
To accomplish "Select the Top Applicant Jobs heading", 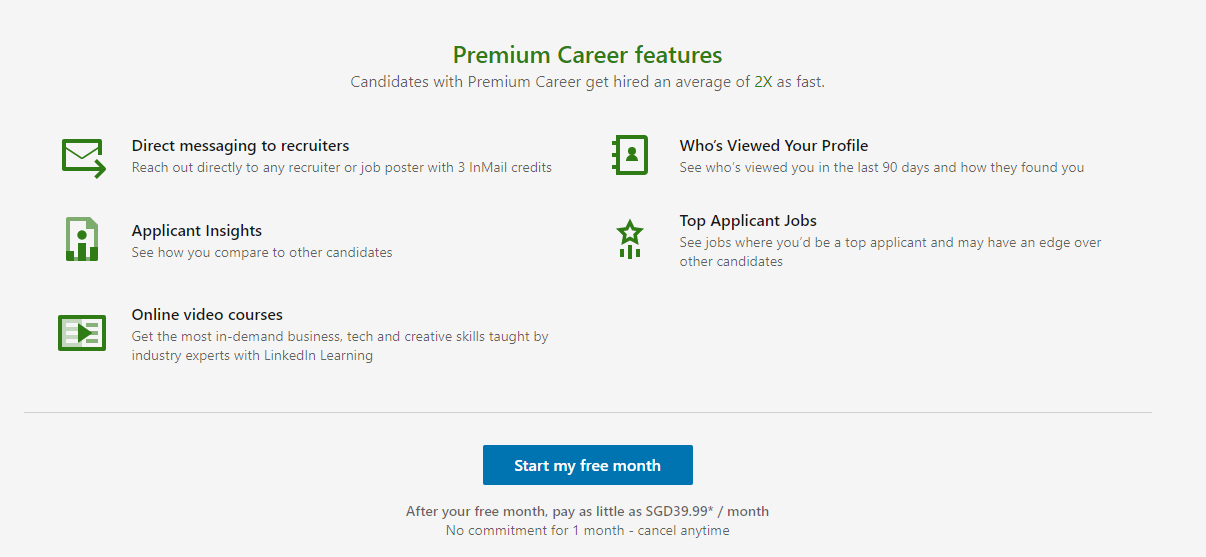I will [x=748, y=221].
